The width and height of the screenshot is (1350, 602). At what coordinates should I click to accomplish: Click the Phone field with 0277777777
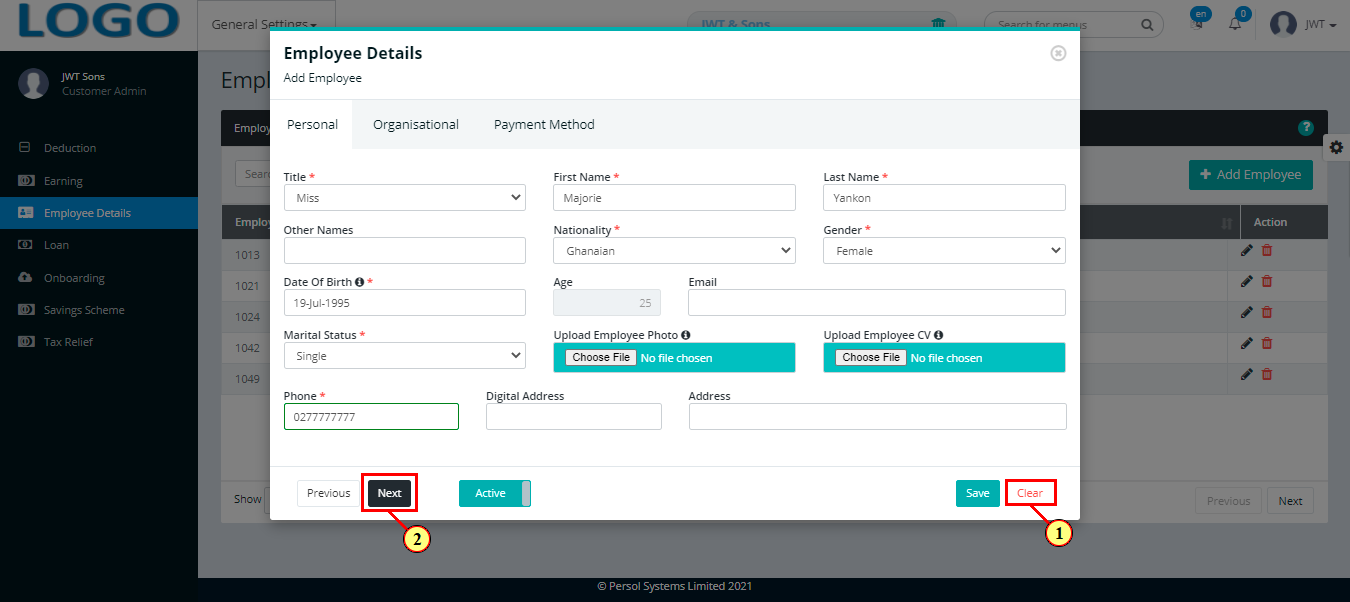[x=371, y=417]
